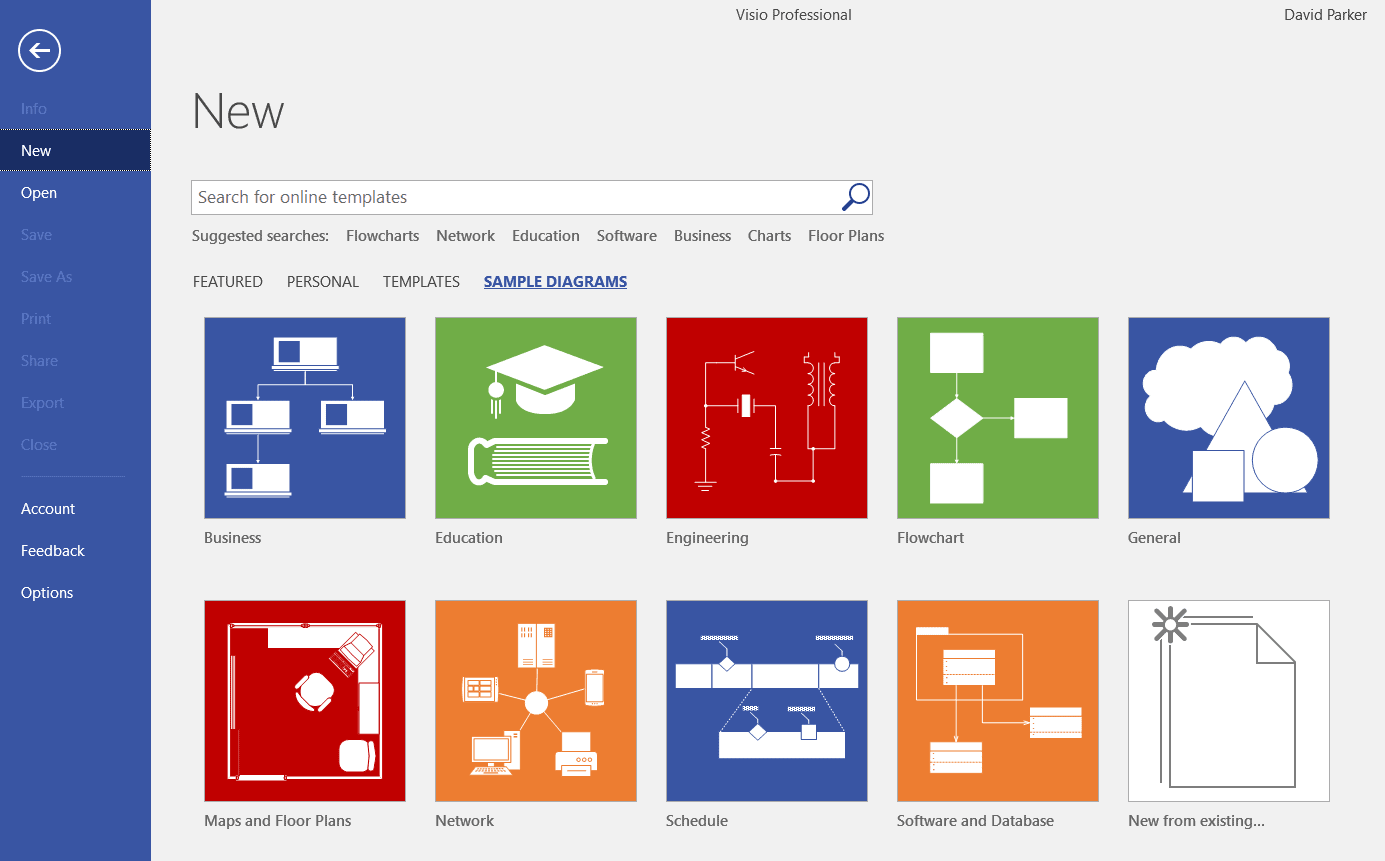Image resolution: width=1385 pixels, height=861 pixels.
Task: Open the Engineering sample diagram
Action: tap(766, 417)
